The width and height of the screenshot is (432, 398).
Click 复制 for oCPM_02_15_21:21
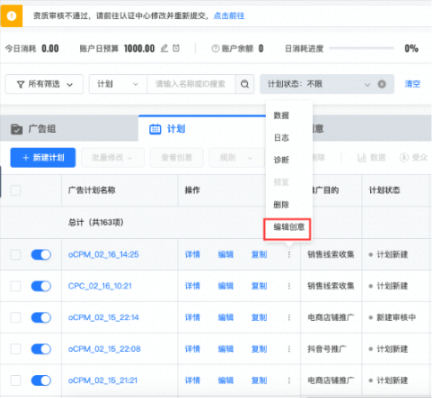pos(259,380)
